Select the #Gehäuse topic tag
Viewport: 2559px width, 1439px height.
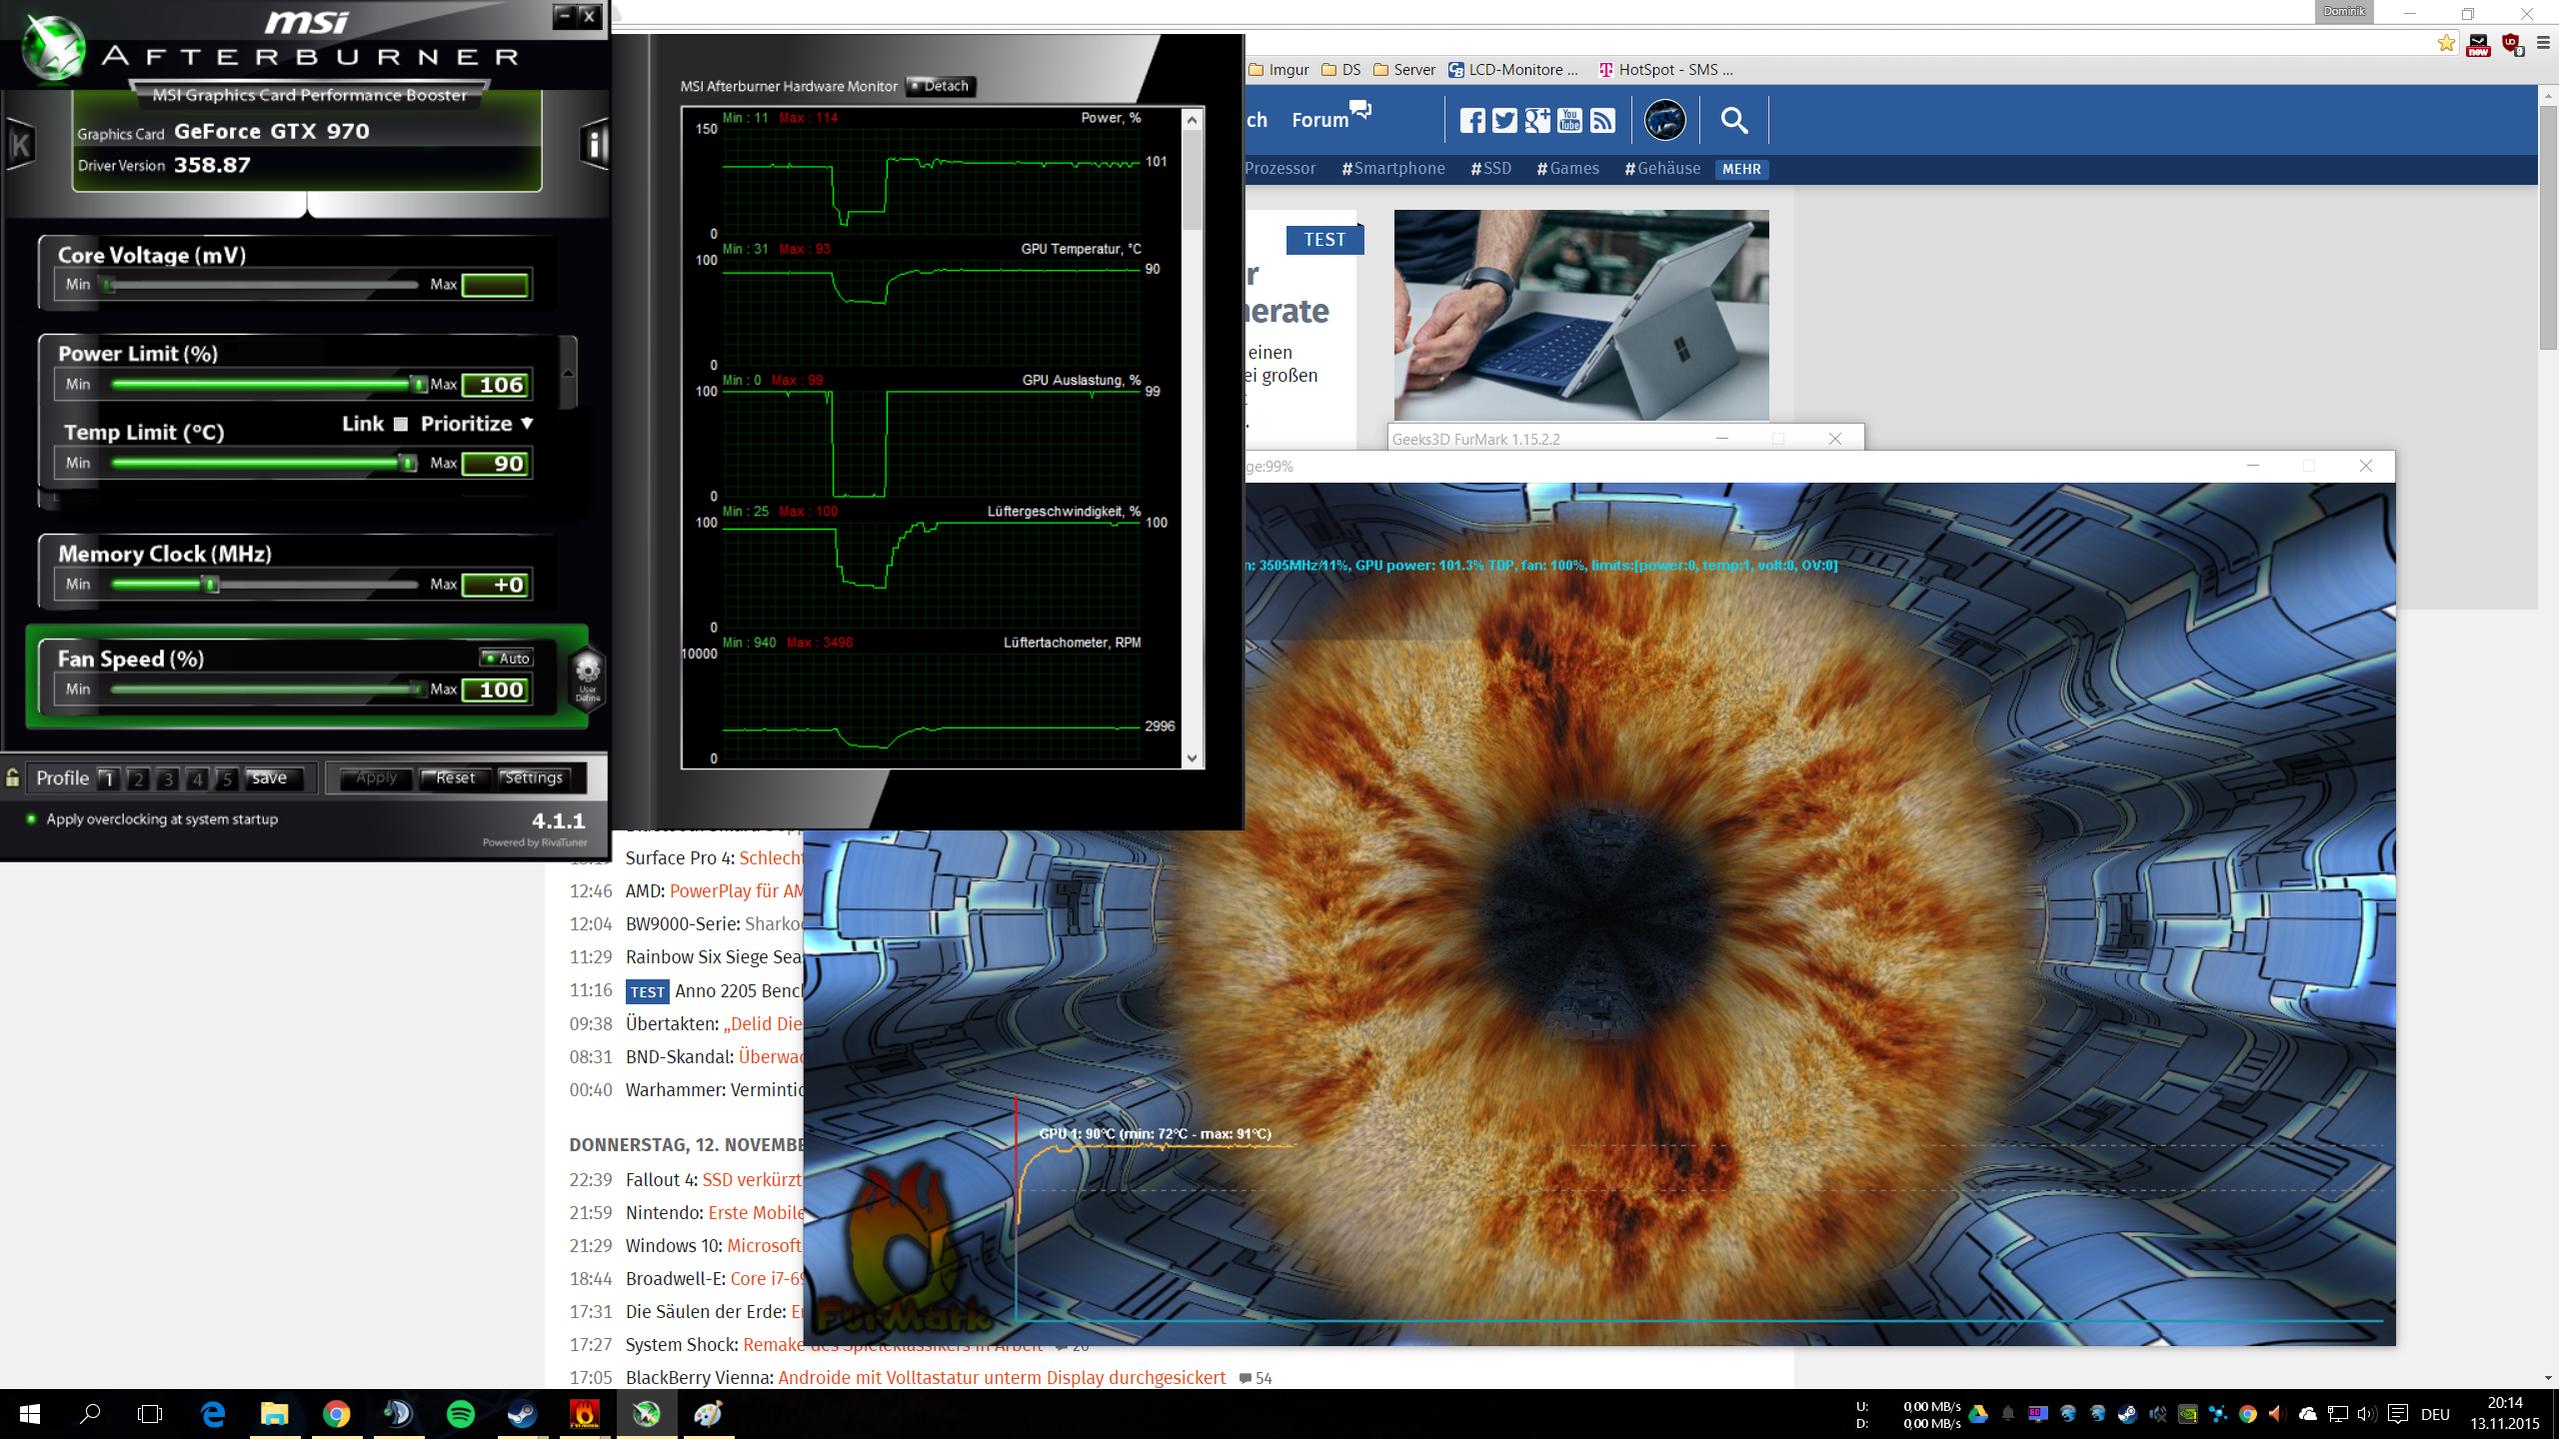tap(1662, 169)
